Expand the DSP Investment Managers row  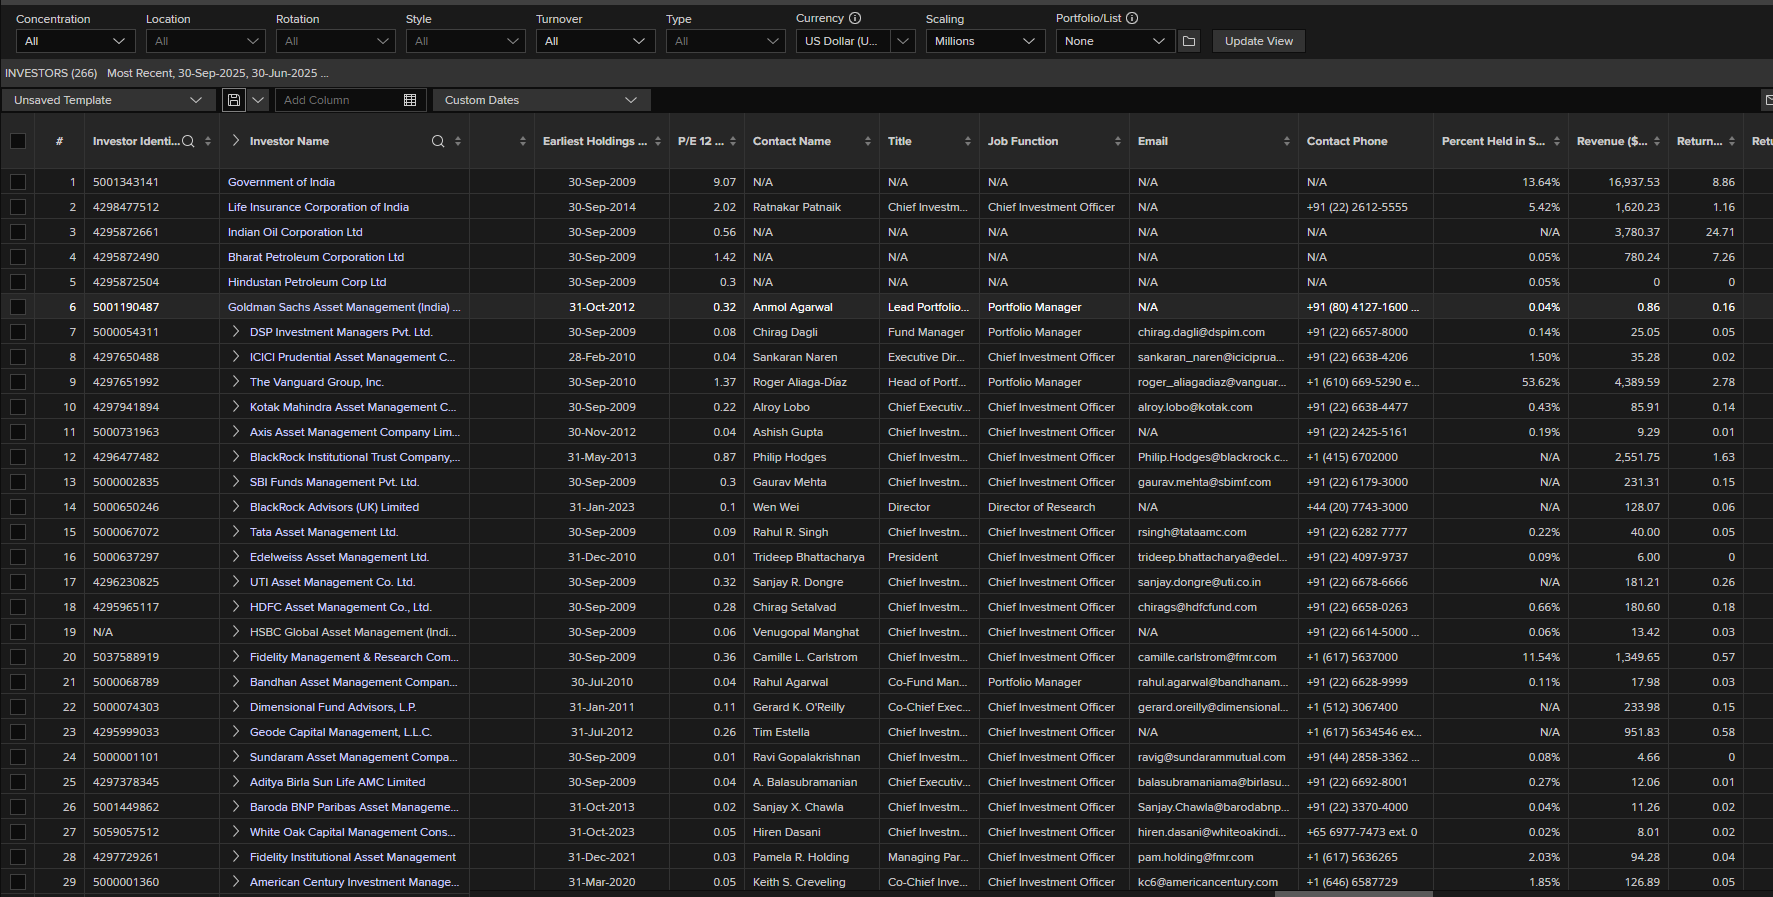[x=235, y=332]
